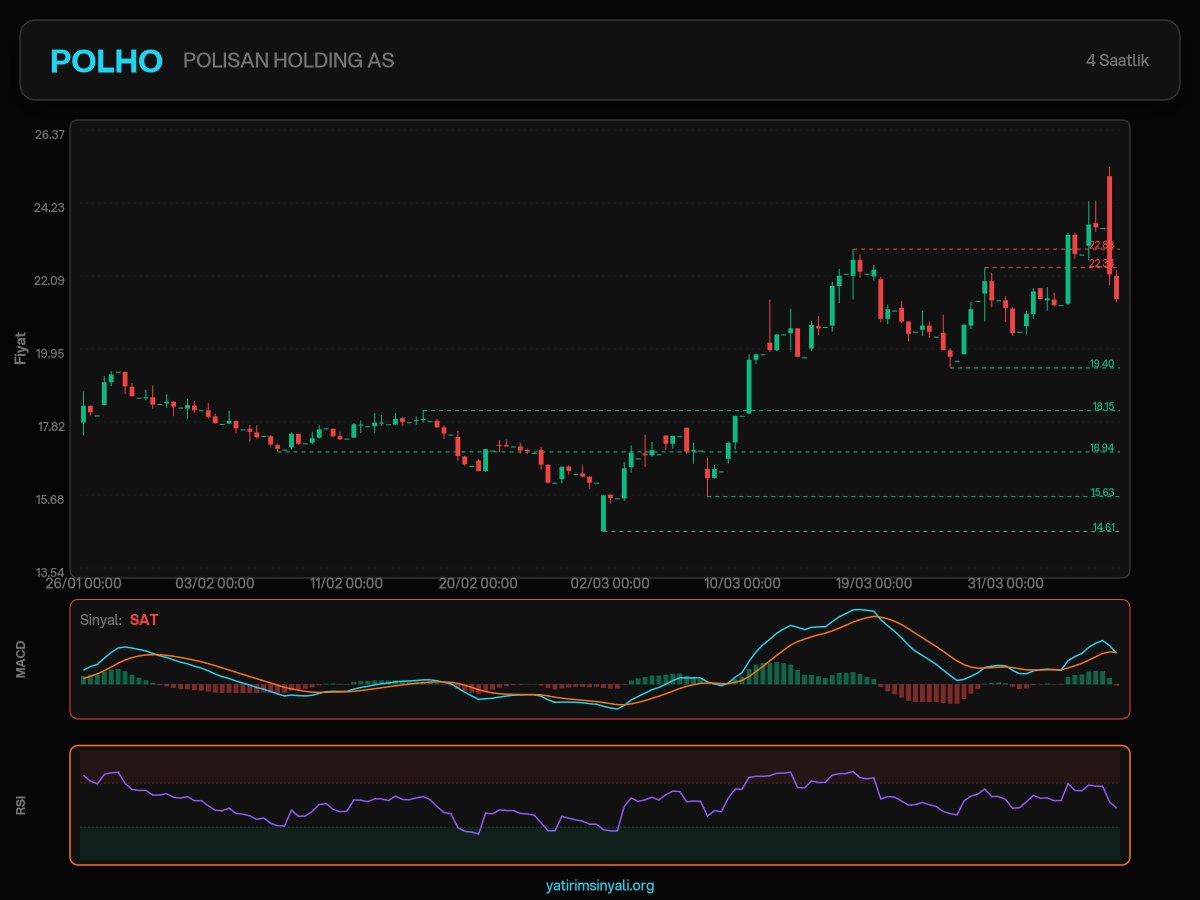The width and height of the screenshot is (1200, 900).
Task: Click the POLHO ticker symbol
Action: (x=106, y=61)
